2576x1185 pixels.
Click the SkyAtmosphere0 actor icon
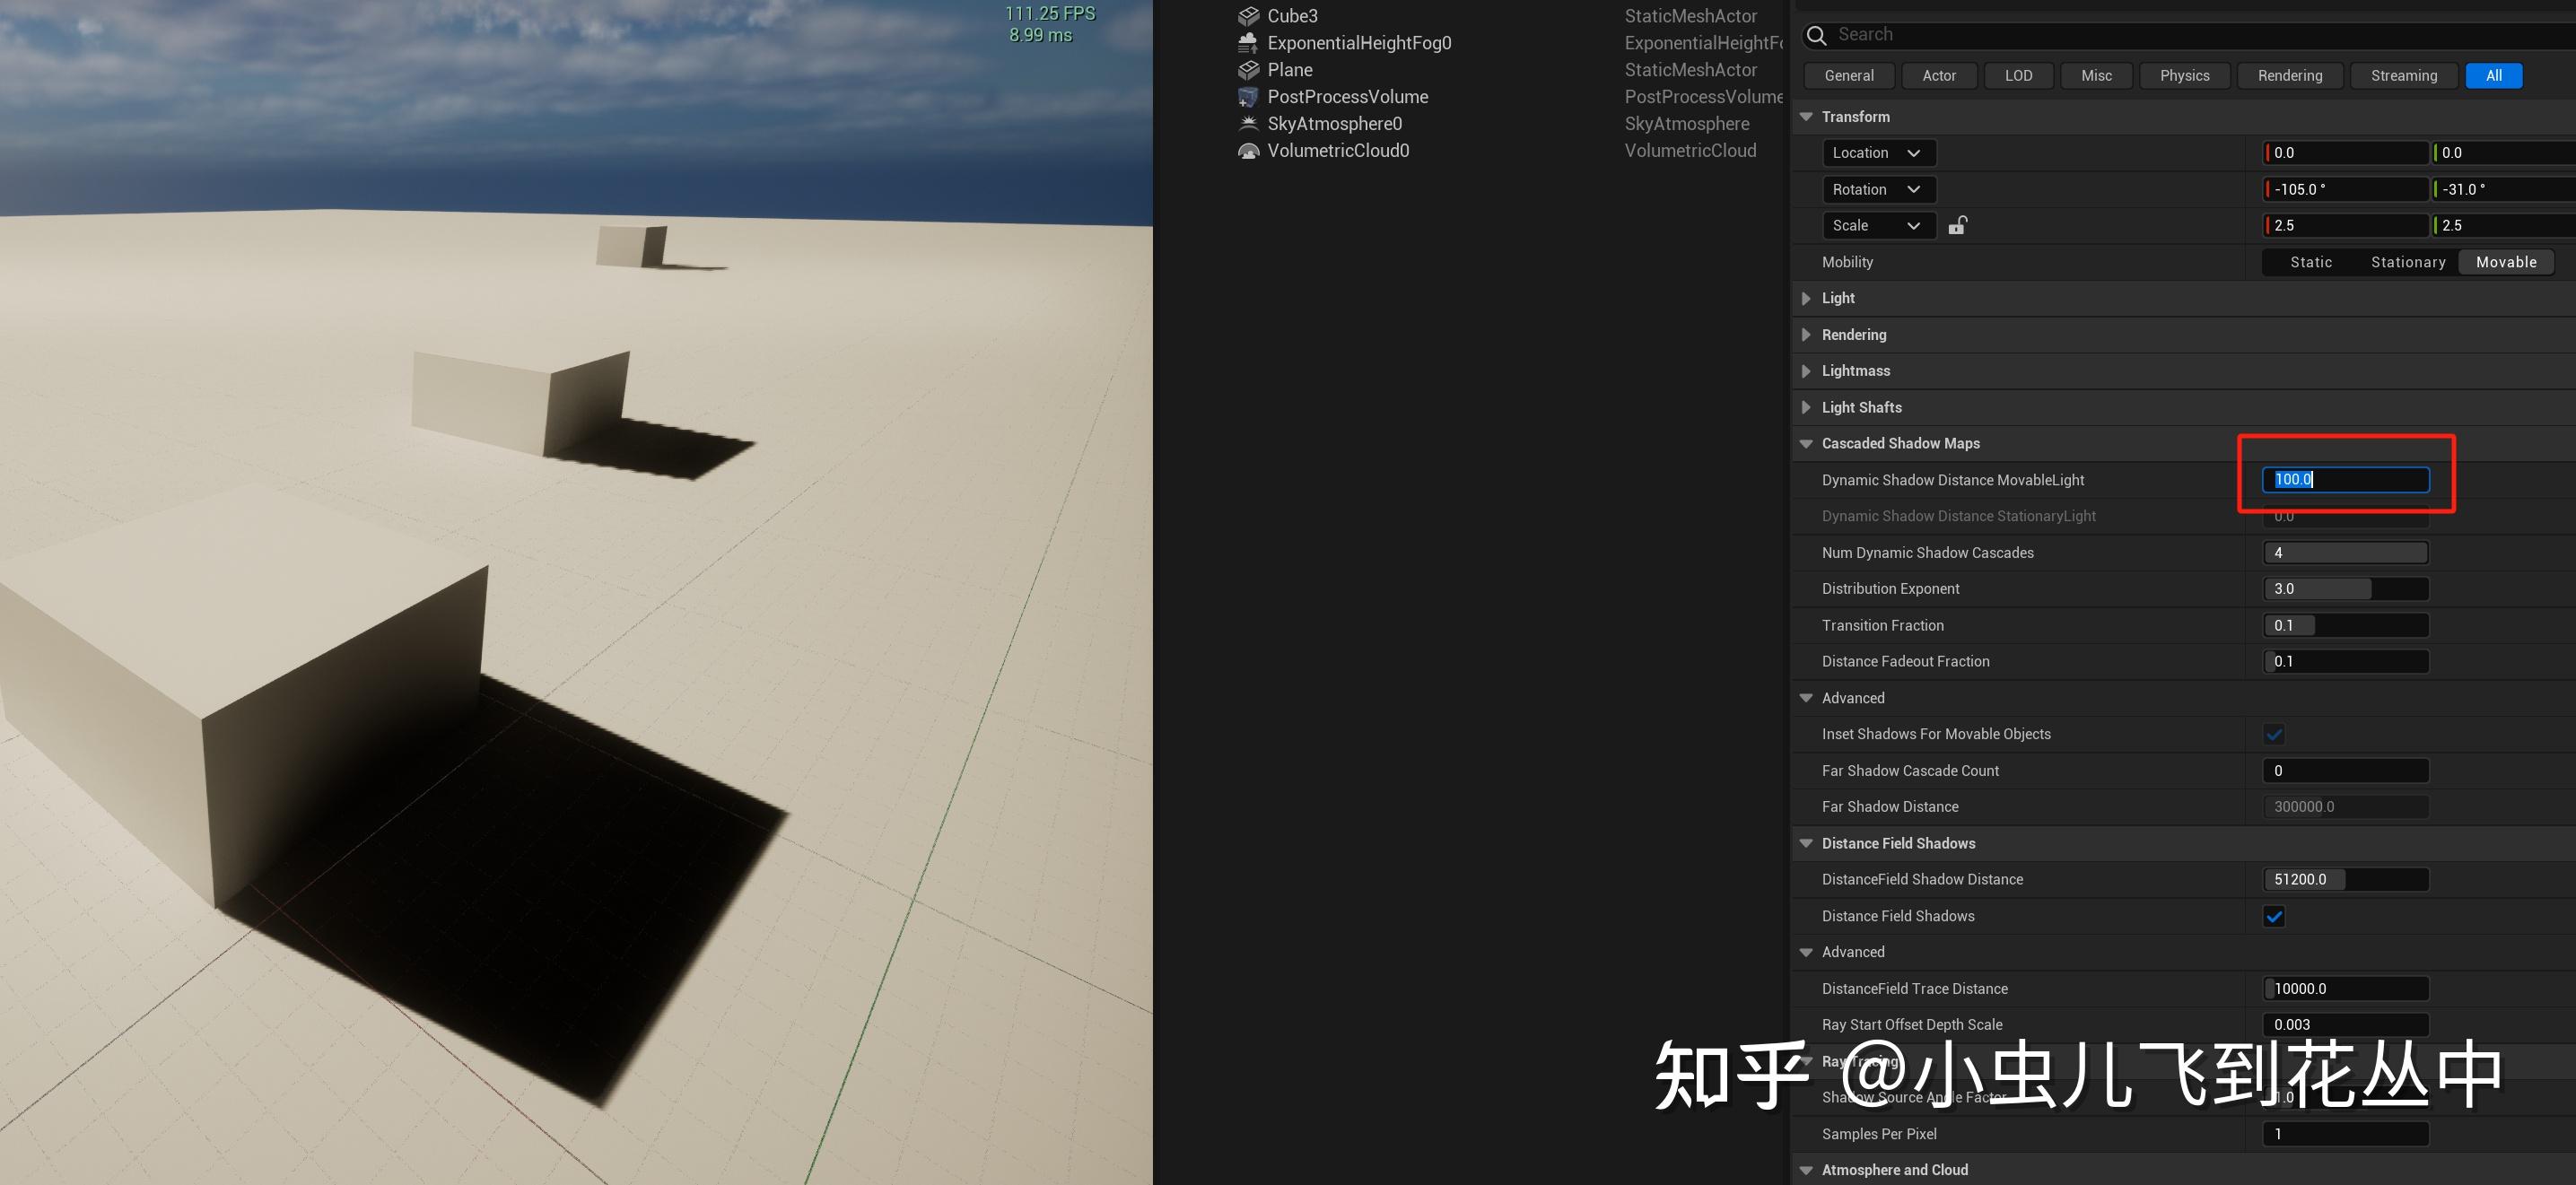click(1248, 124)
